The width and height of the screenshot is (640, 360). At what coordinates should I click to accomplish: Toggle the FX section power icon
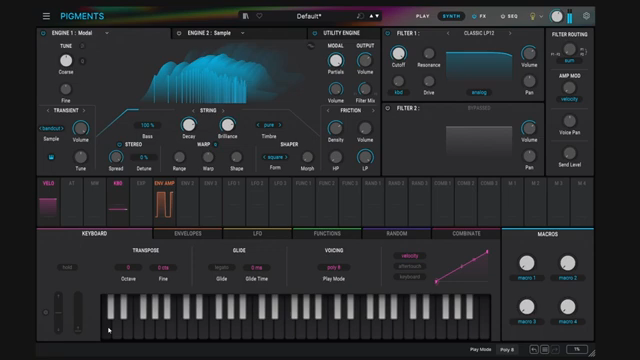(x=474, y=16)
